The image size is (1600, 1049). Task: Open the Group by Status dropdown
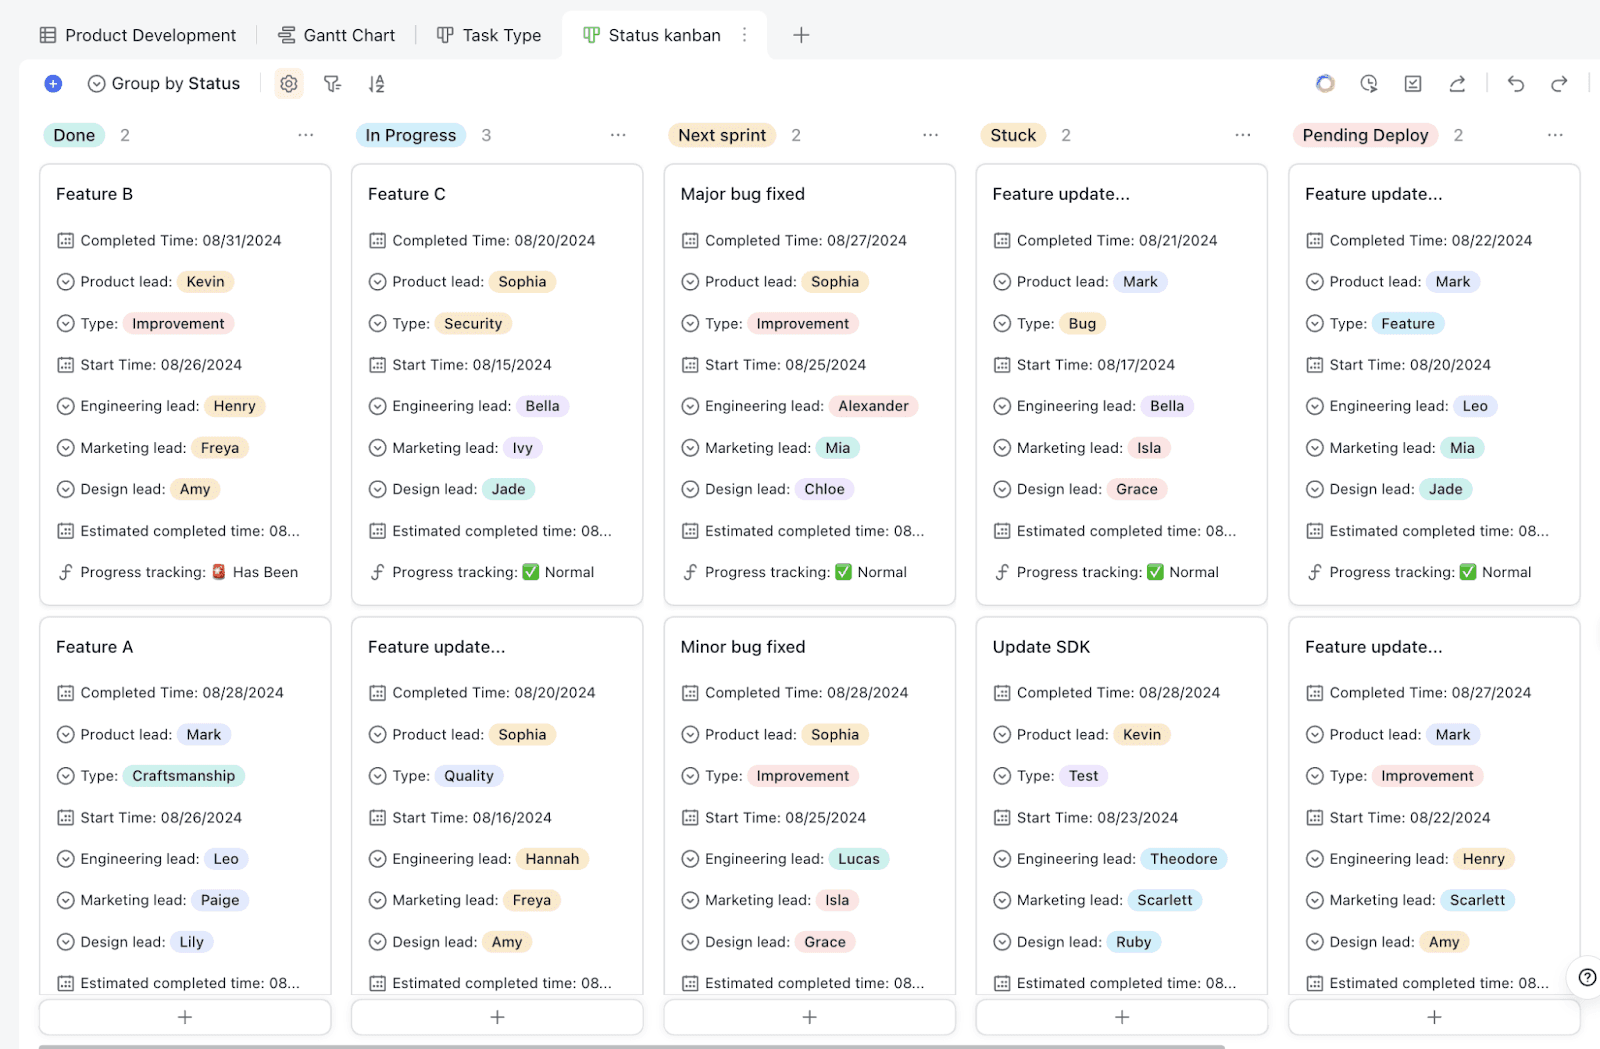(163, 83)
